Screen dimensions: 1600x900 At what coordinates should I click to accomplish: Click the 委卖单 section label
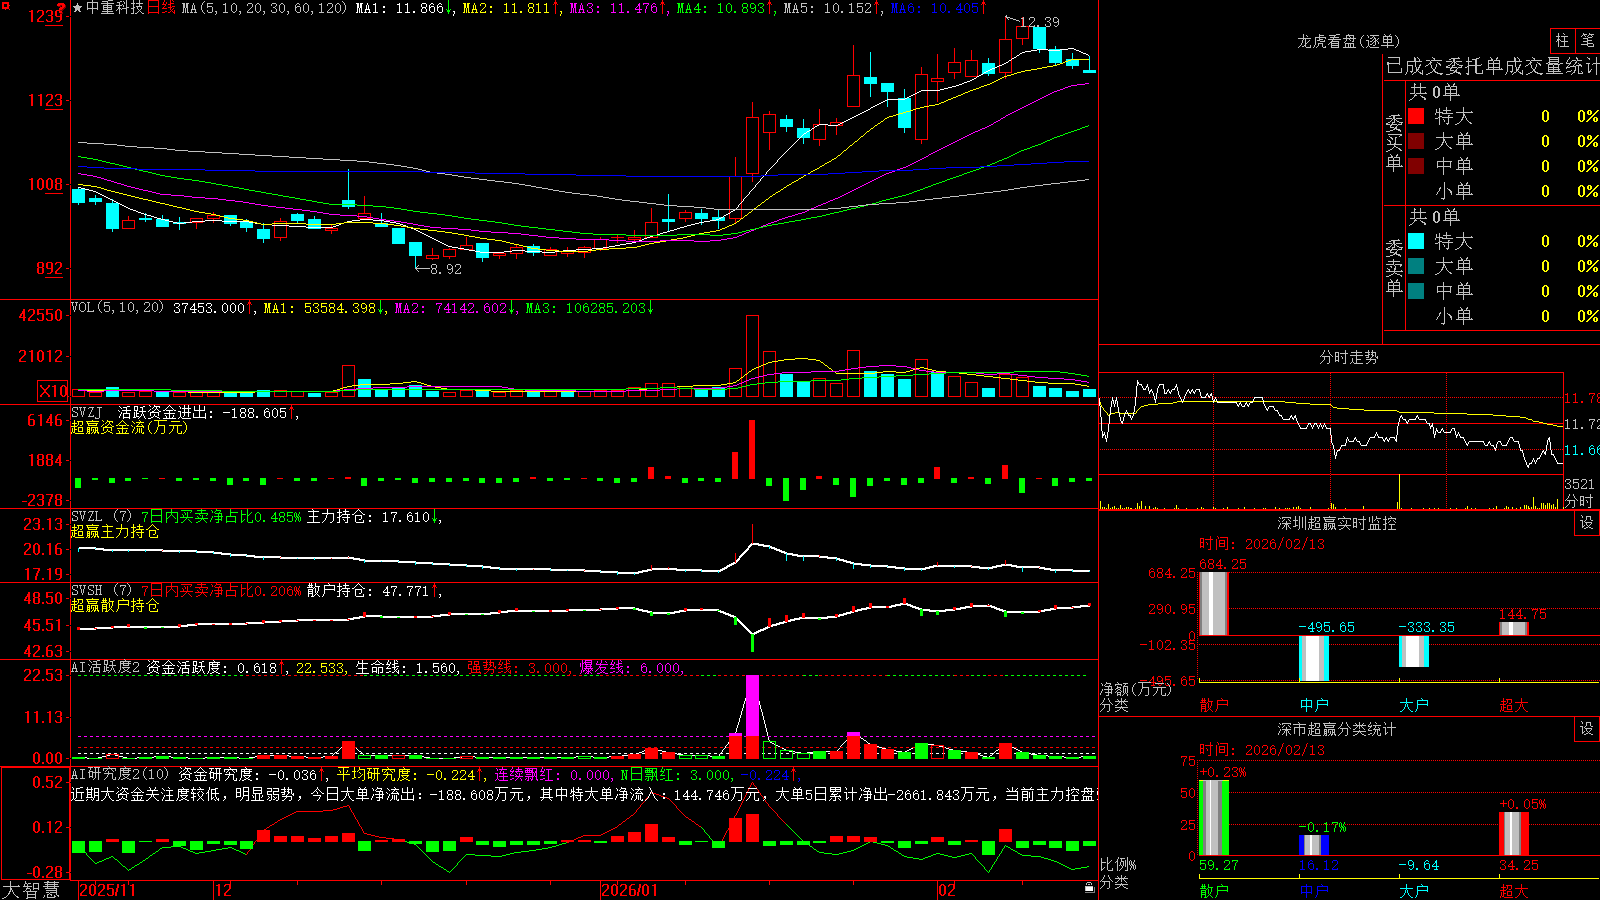1394,267
